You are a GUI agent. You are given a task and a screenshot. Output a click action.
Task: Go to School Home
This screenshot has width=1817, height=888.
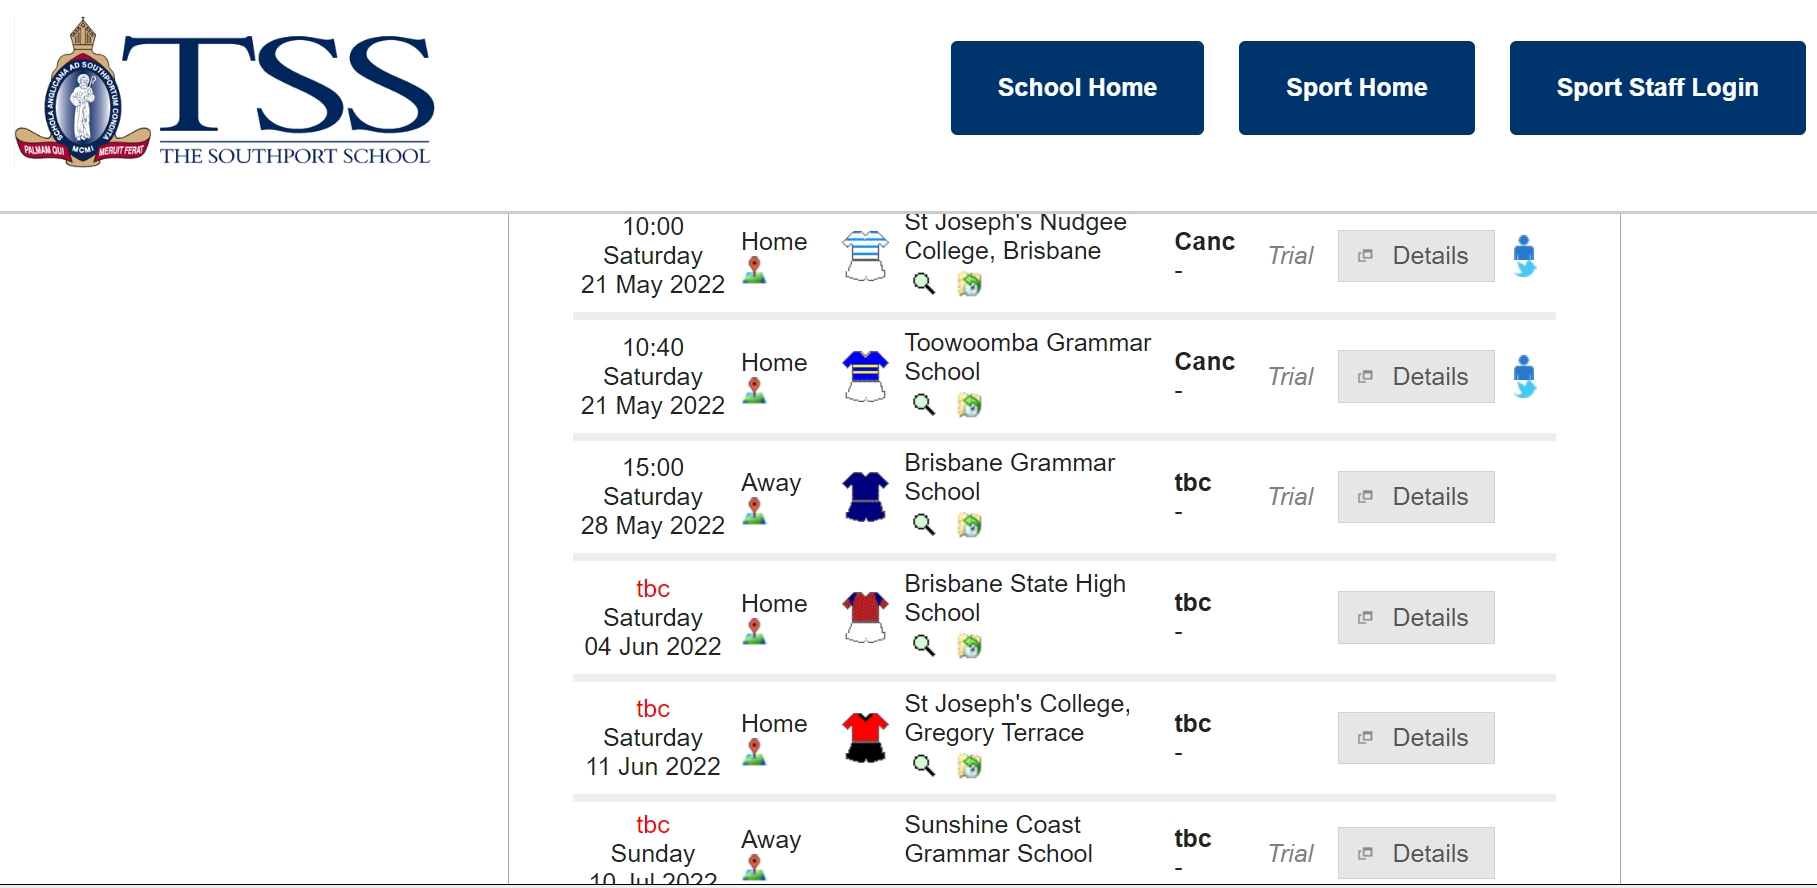(x=1077, y=88)
